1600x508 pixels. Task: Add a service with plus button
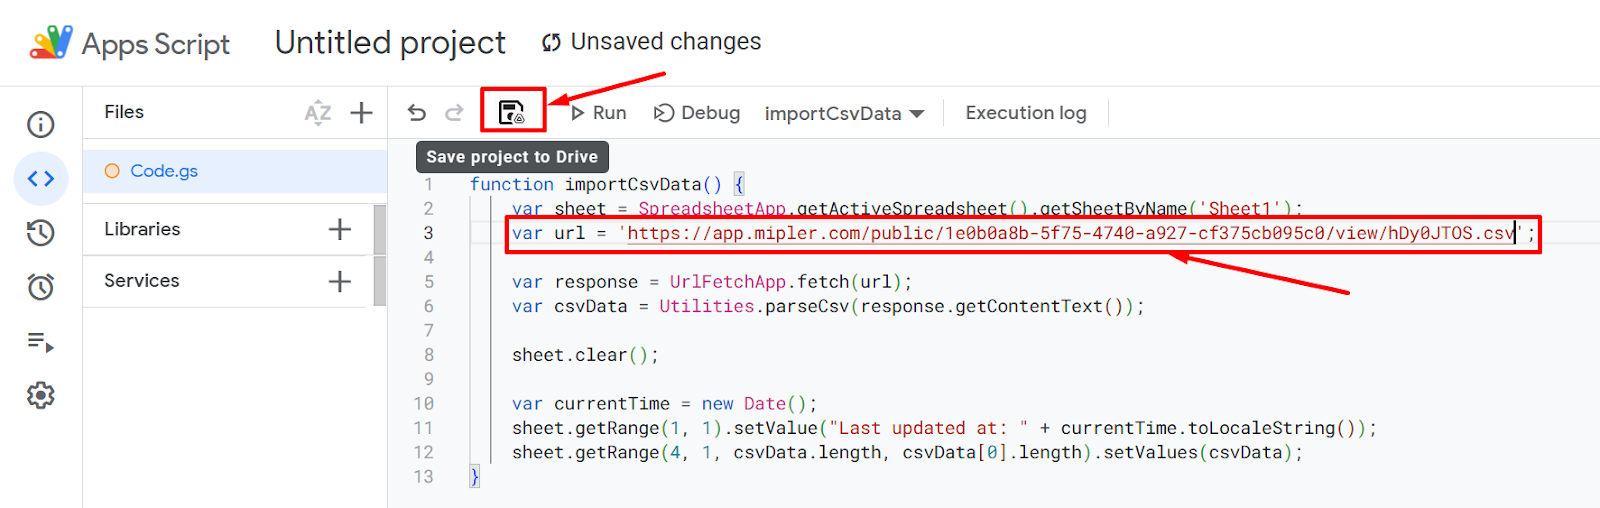(x=340, y=281)
